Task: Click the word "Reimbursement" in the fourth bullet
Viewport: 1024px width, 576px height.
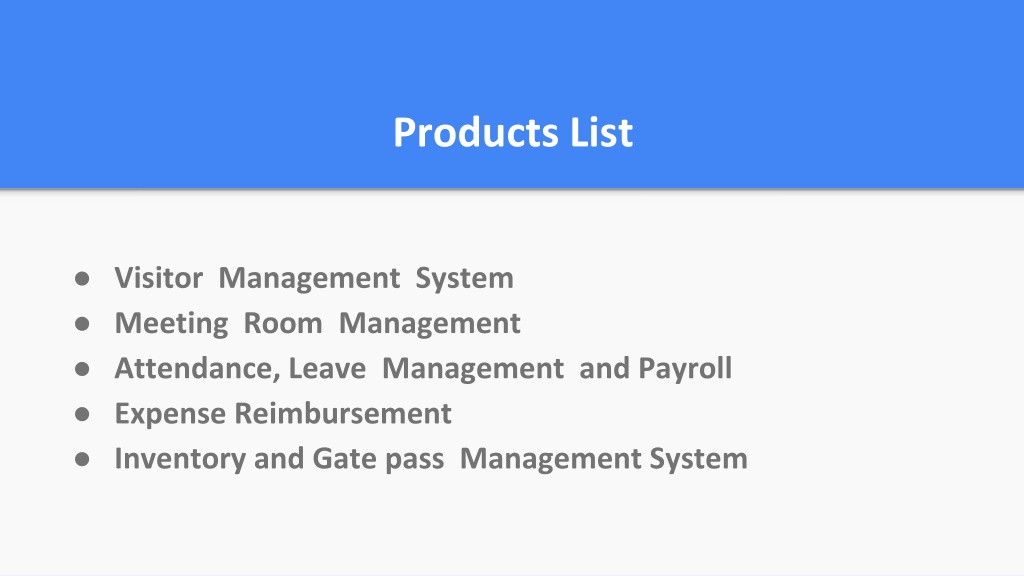Action: pos(343,414)
